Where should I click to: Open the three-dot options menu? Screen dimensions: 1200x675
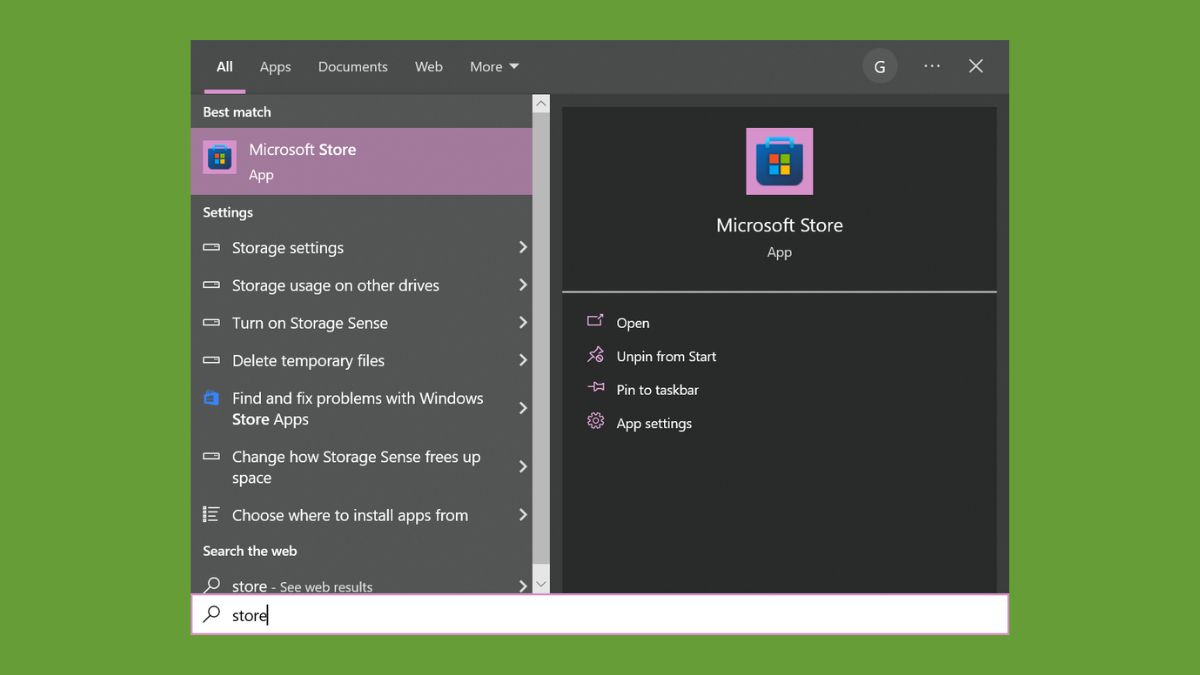pyautogui.click(x=932, y=66)
